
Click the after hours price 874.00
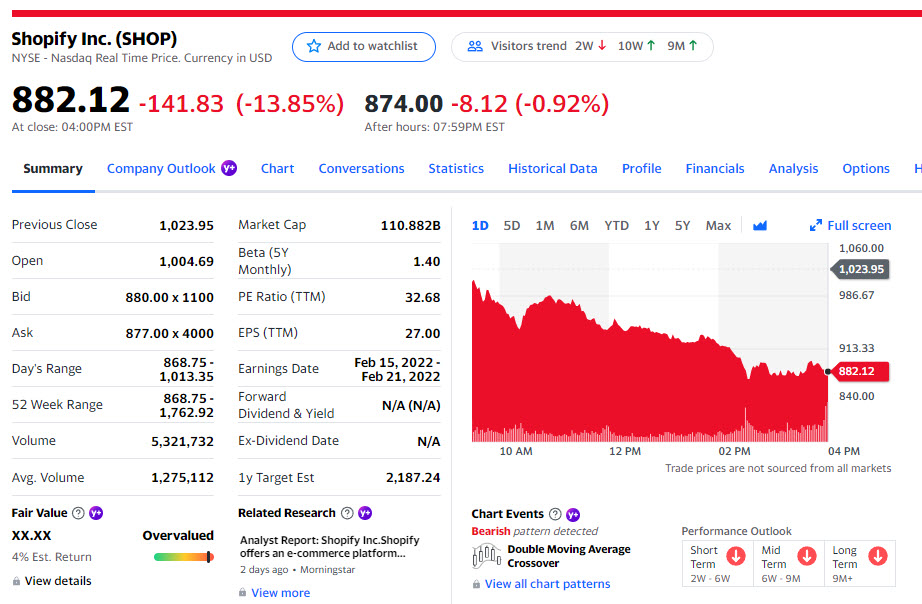coord(403,104)
